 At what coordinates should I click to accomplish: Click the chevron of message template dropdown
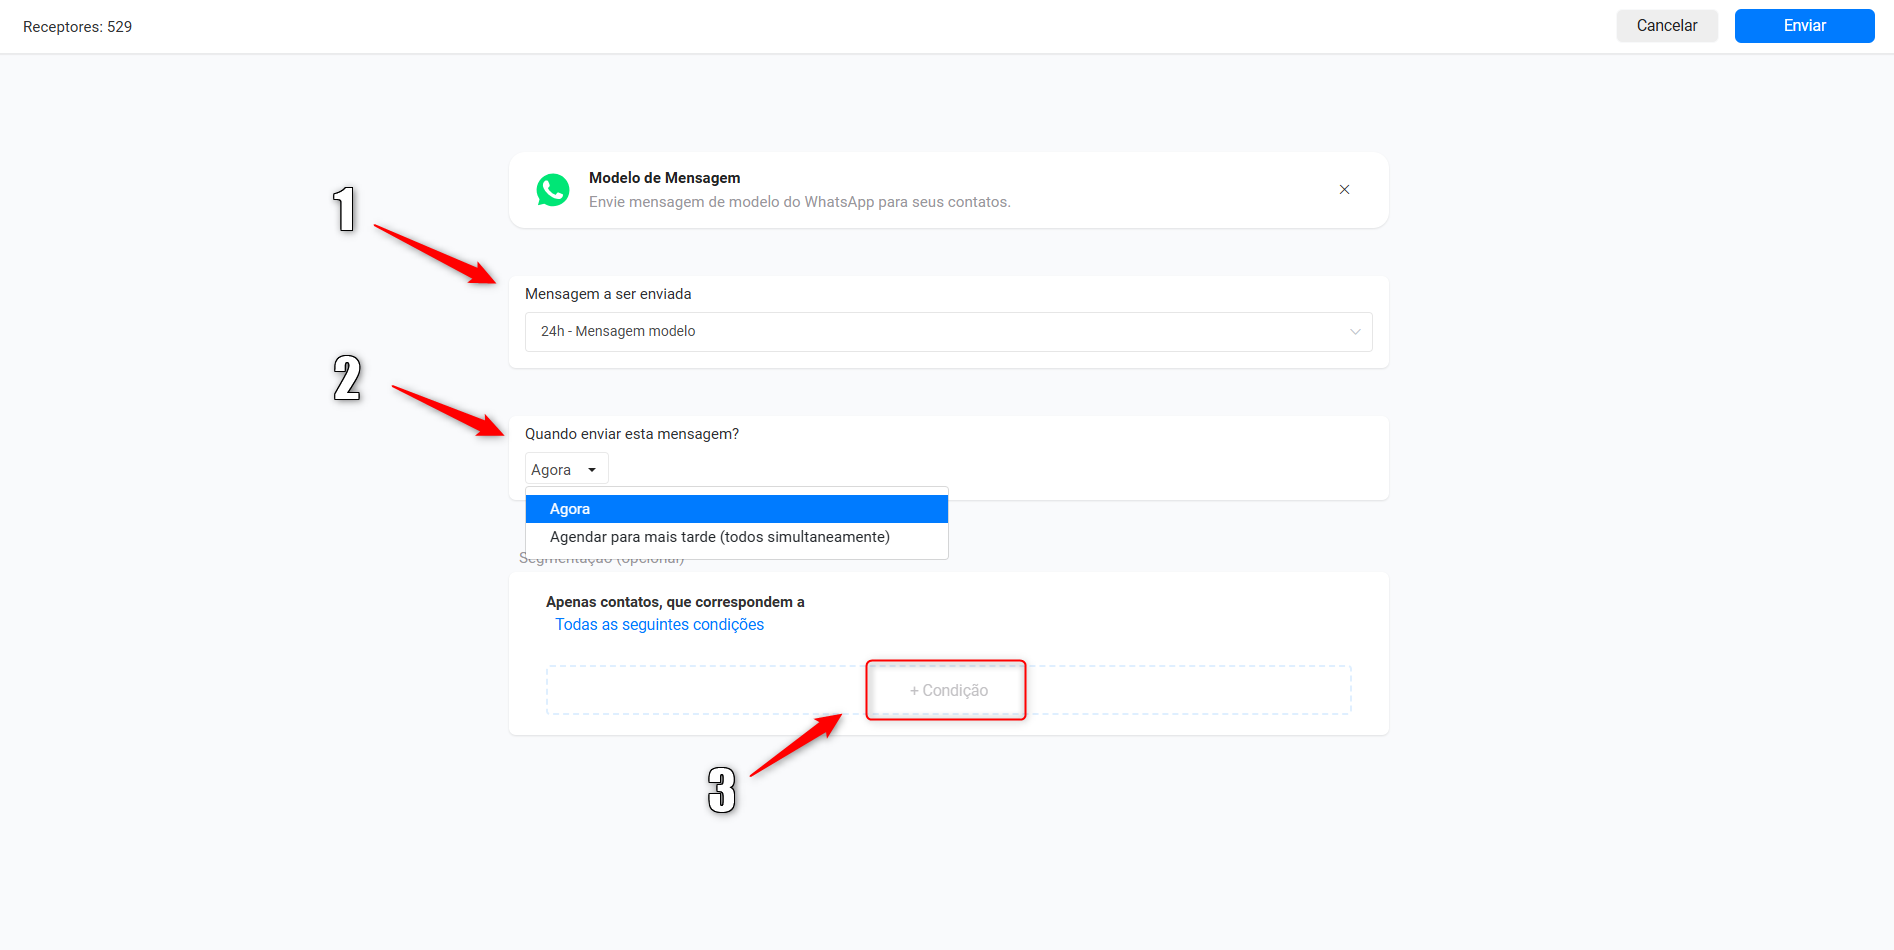point(1355,332)
